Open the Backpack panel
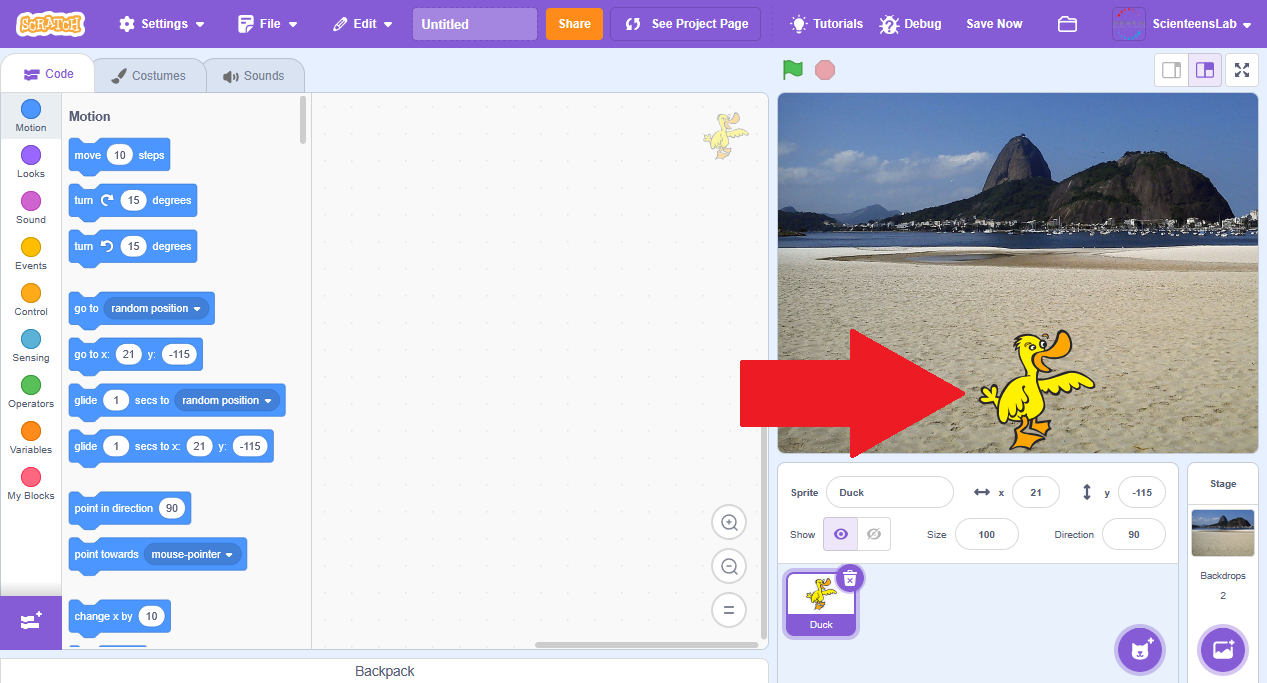1267x683 pixels. [x=385, y=671]
